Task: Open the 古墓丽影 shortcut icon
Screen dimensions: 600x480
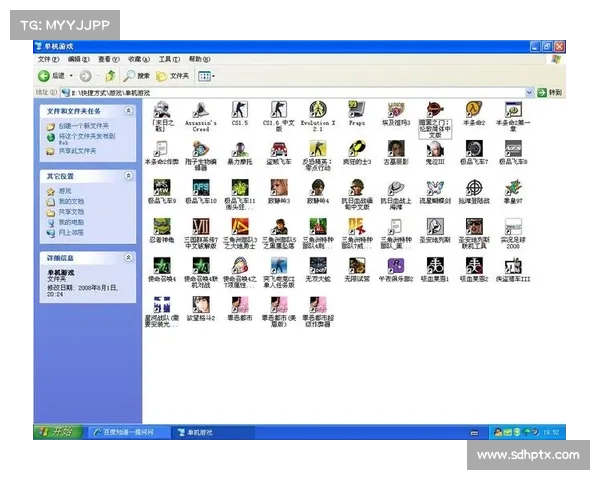Action: [396, 153]
